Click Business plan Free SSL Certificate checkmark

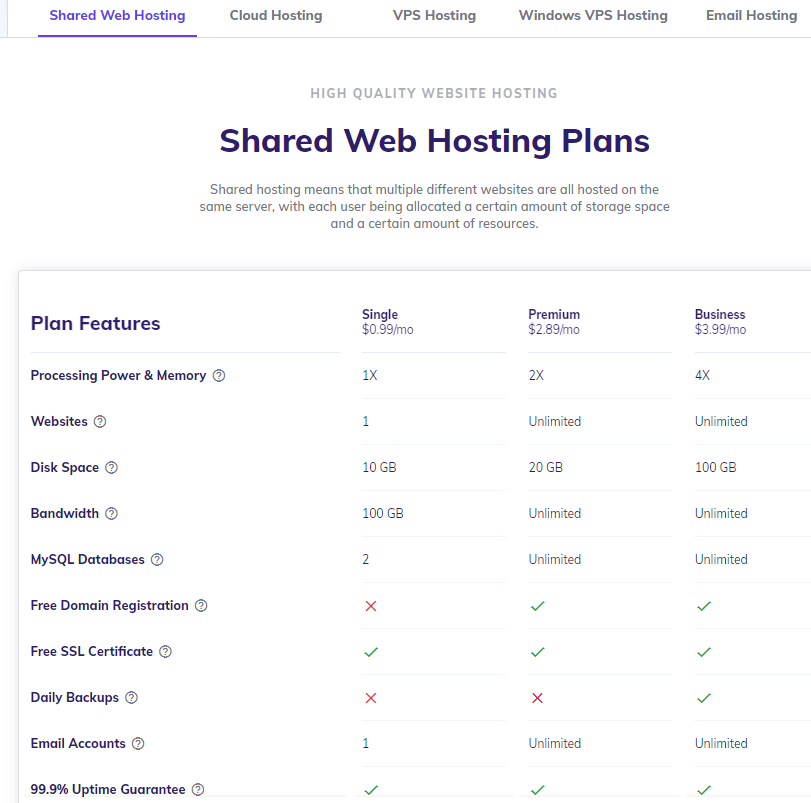[x=704, y=652]
